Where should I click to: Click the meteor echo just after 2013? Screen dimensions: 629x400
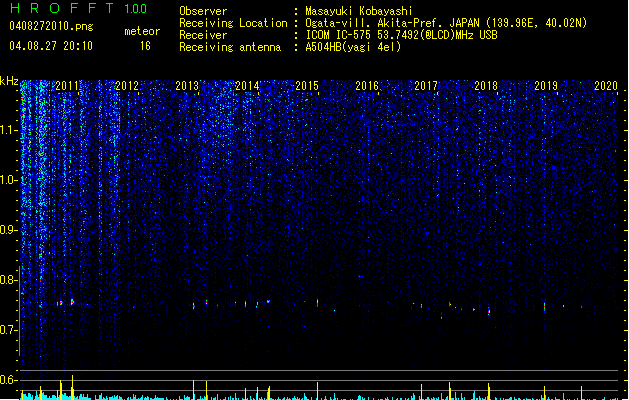[194, 306]
